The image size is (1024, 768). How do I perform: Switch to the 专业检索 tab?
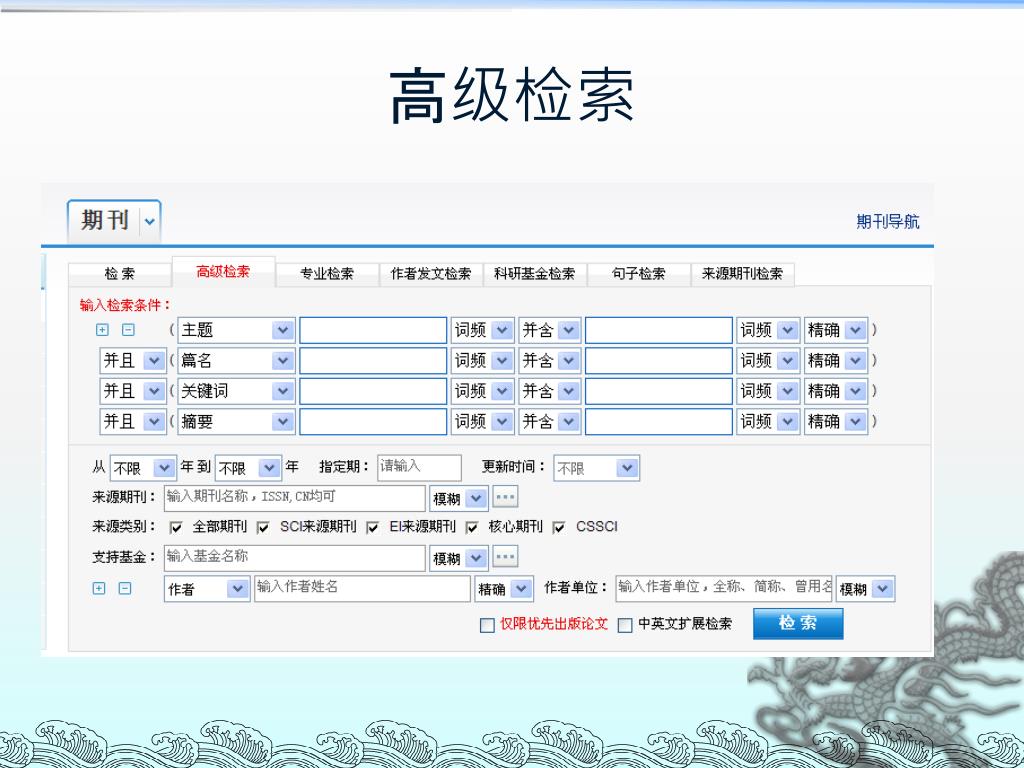327,274
